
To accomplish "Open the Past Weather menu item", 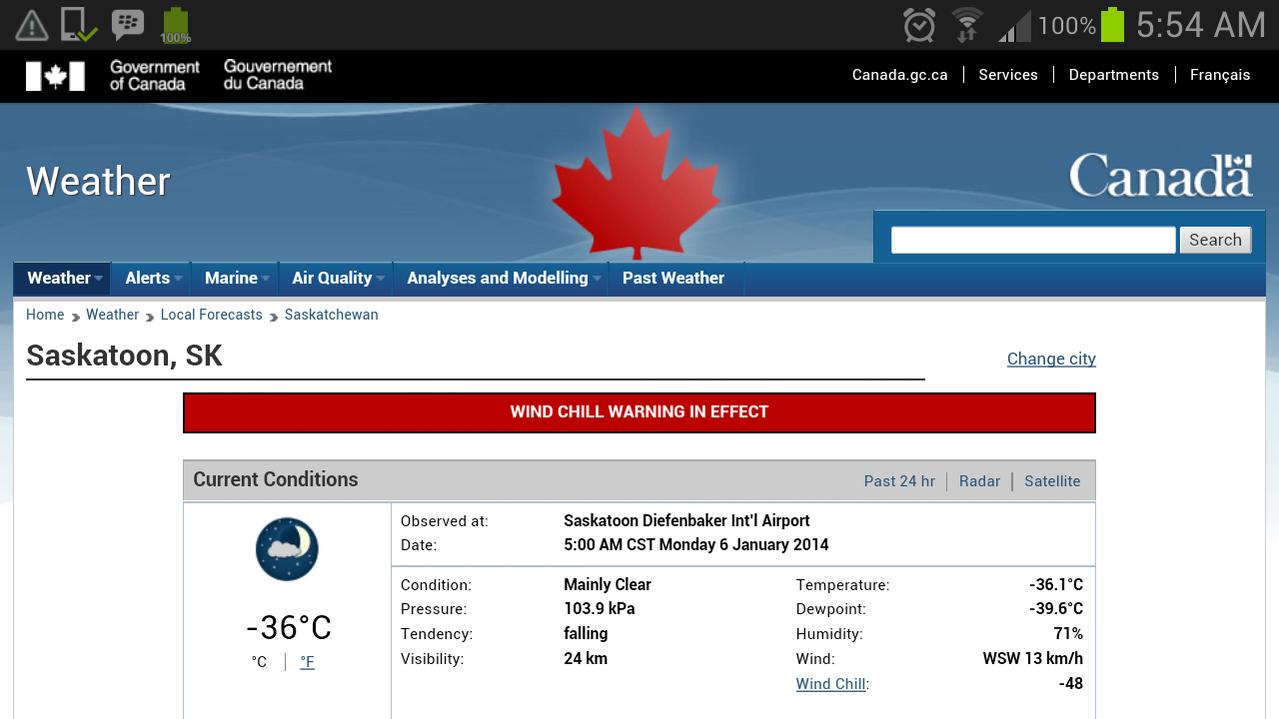I will (673, 278).
